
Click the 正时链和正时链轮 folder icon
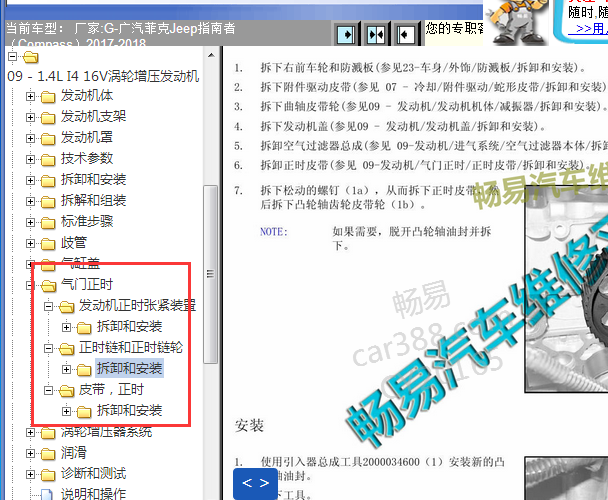[x=66, y=349]
